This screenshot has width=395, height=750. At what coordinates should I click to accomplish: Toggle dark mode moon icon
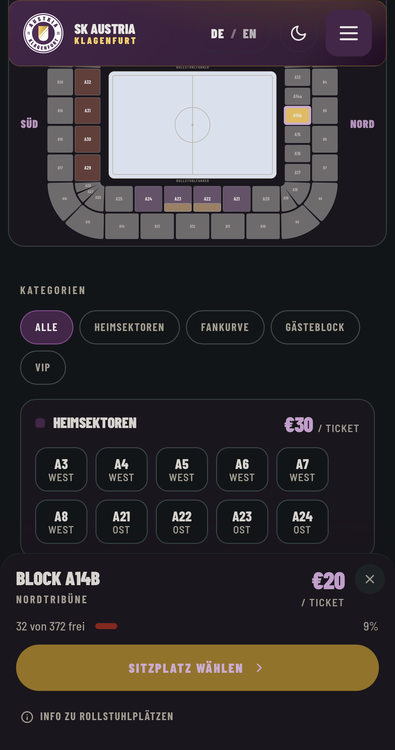point(298,33)
